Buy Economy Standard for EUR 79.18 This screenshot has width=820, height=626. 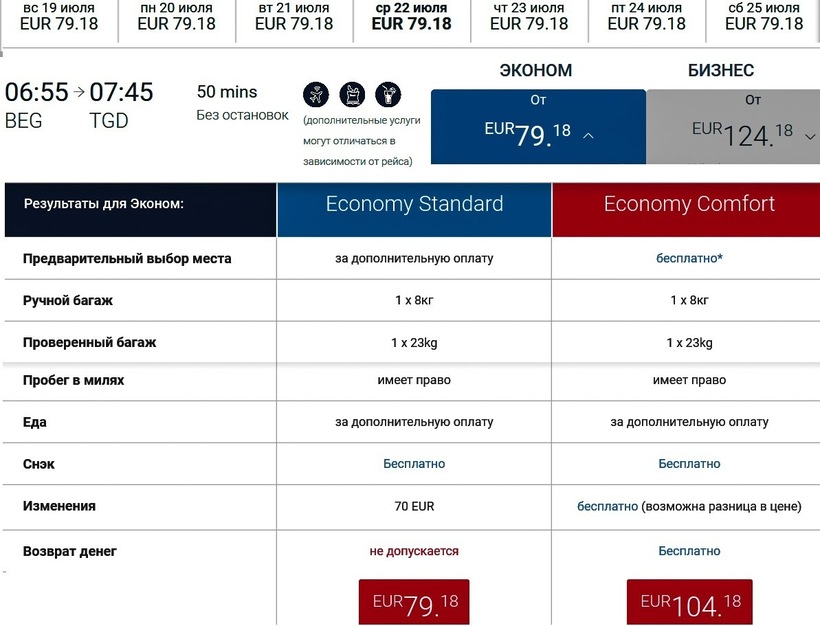coord(414,604)
